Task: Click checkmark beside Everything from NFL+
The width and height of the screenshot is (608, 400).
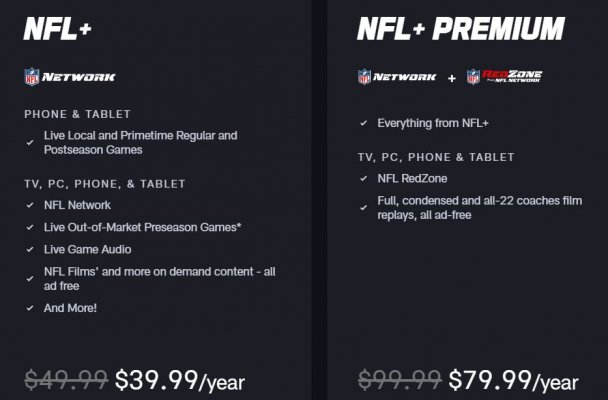Action: [x=363, y=123]
